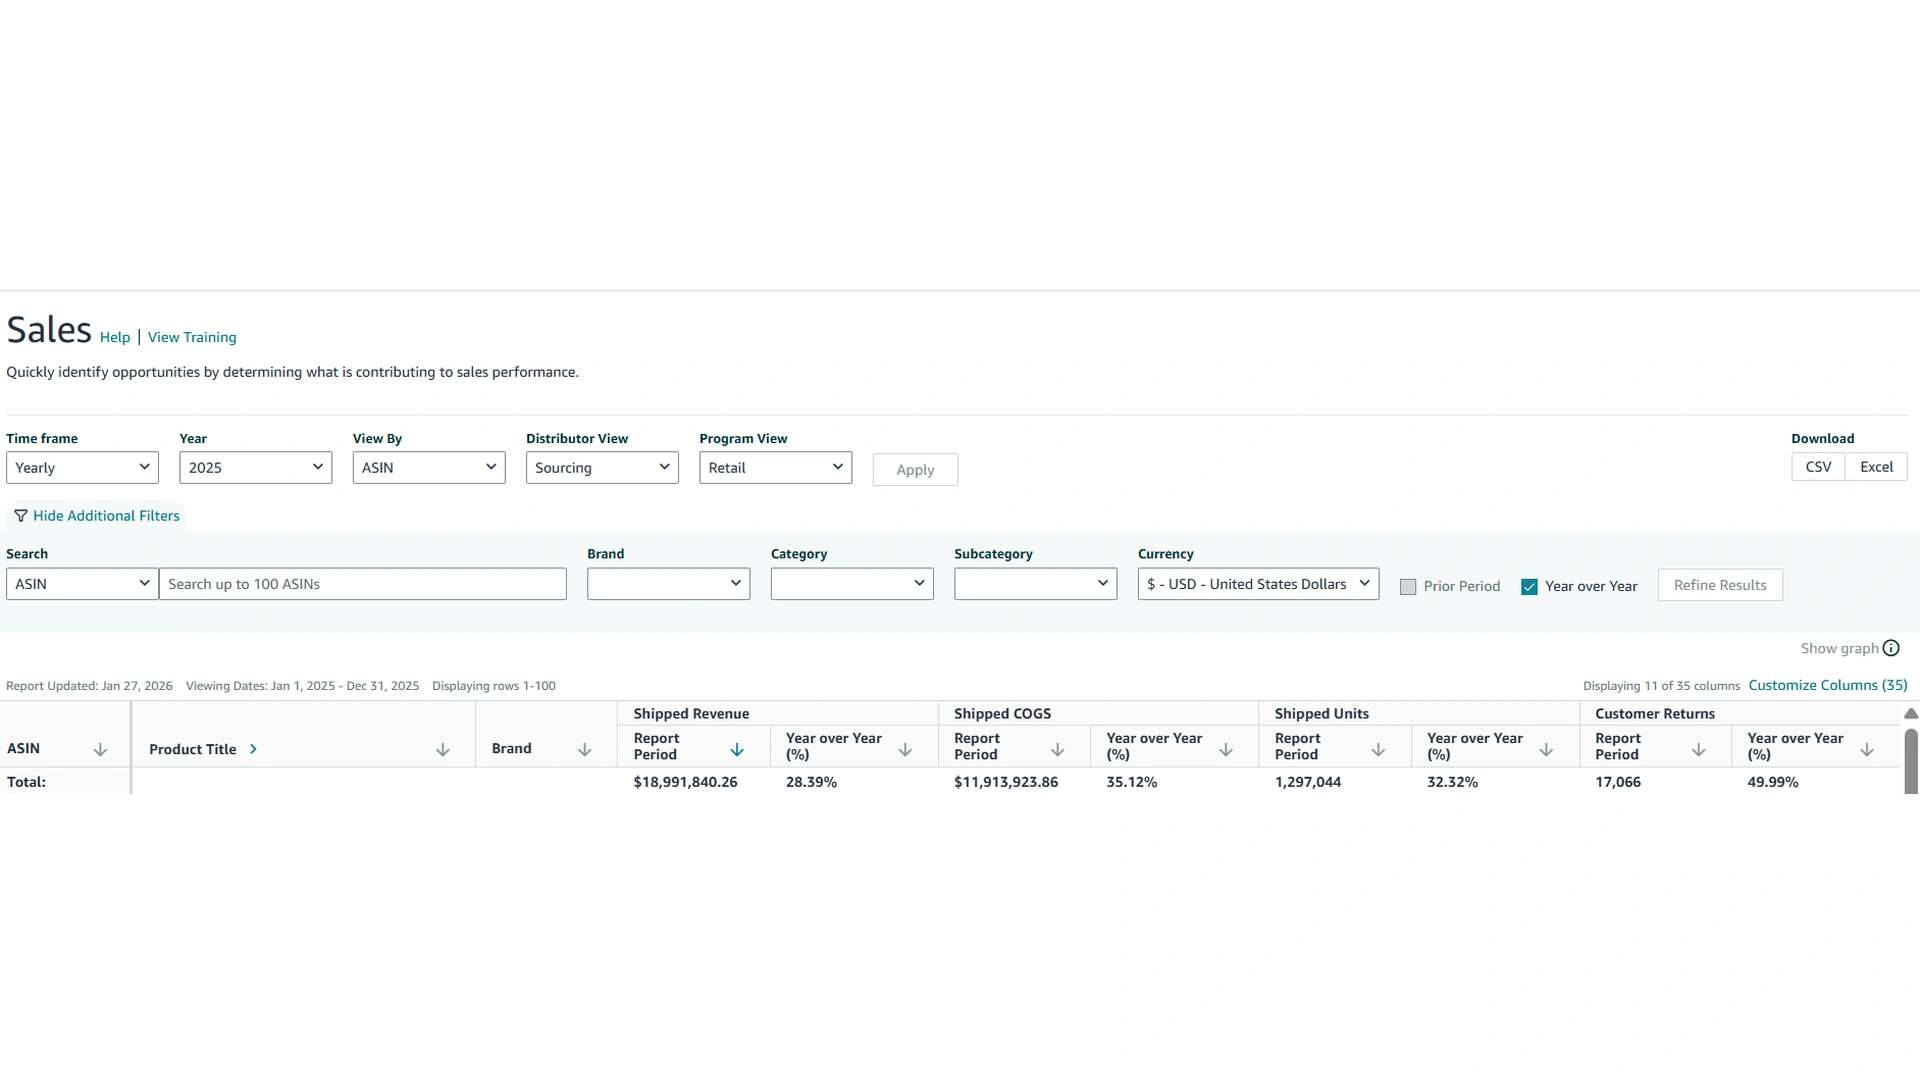Viewport: 1920px width, 1080px height.
Task: Download report as Excel
Action: tap(1876, 467)
